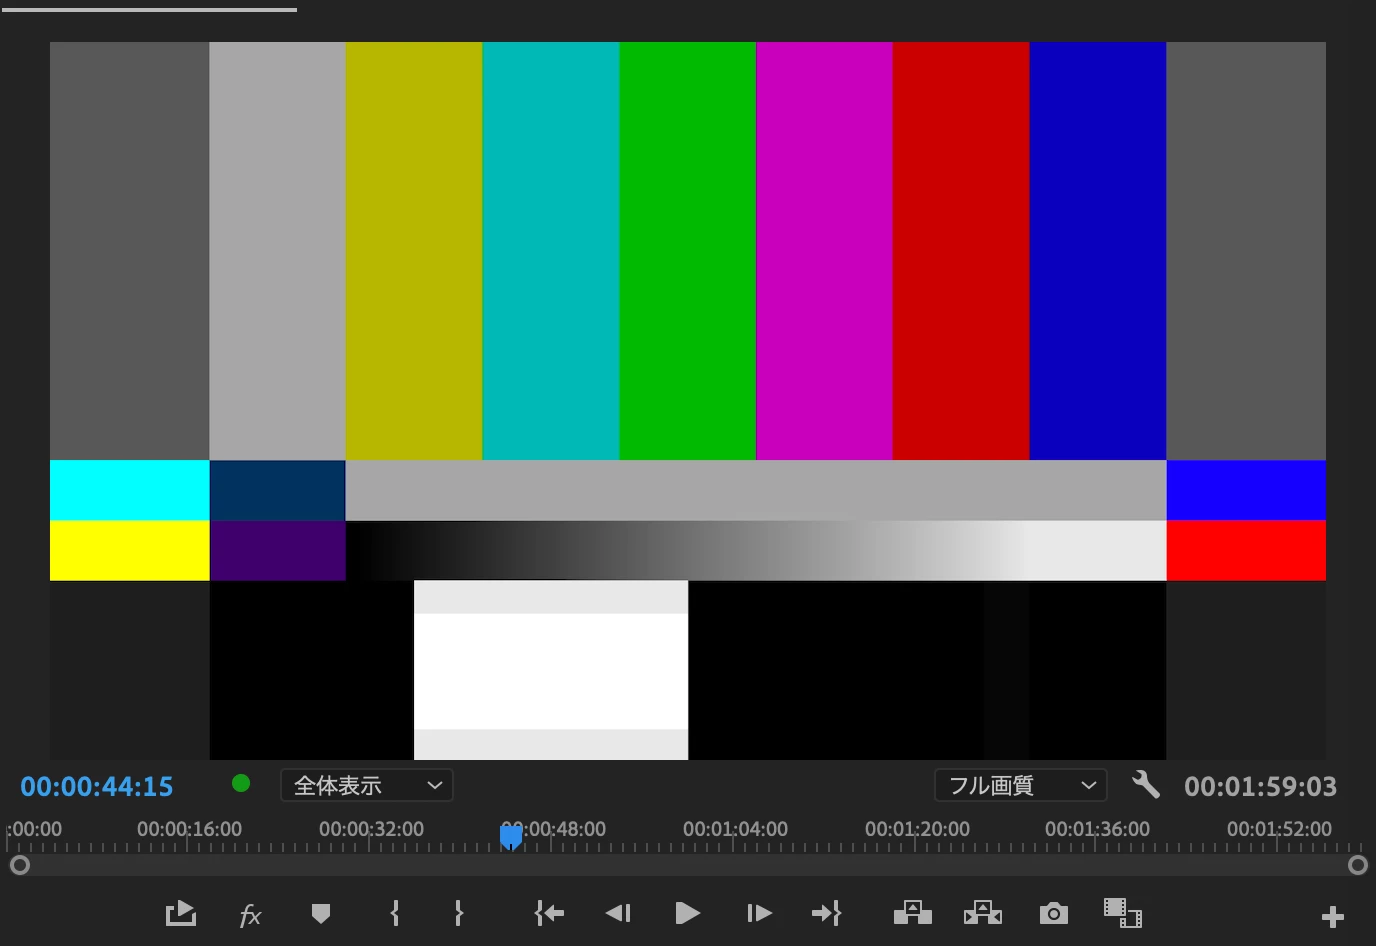Step back one frame
Image resolution: width=1376 pixels, height=946 pixels.
[x=618, y=913]
